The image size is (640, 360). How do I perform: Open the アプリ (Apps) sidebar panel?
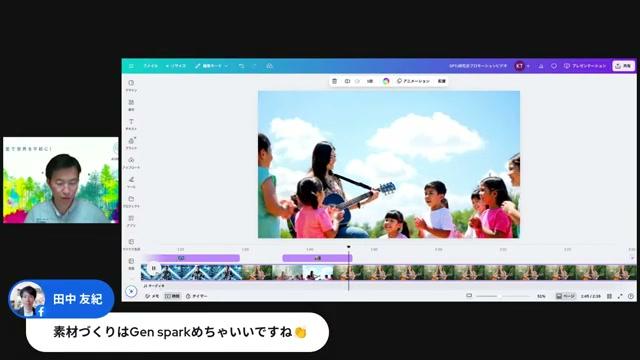pos(131,221)
